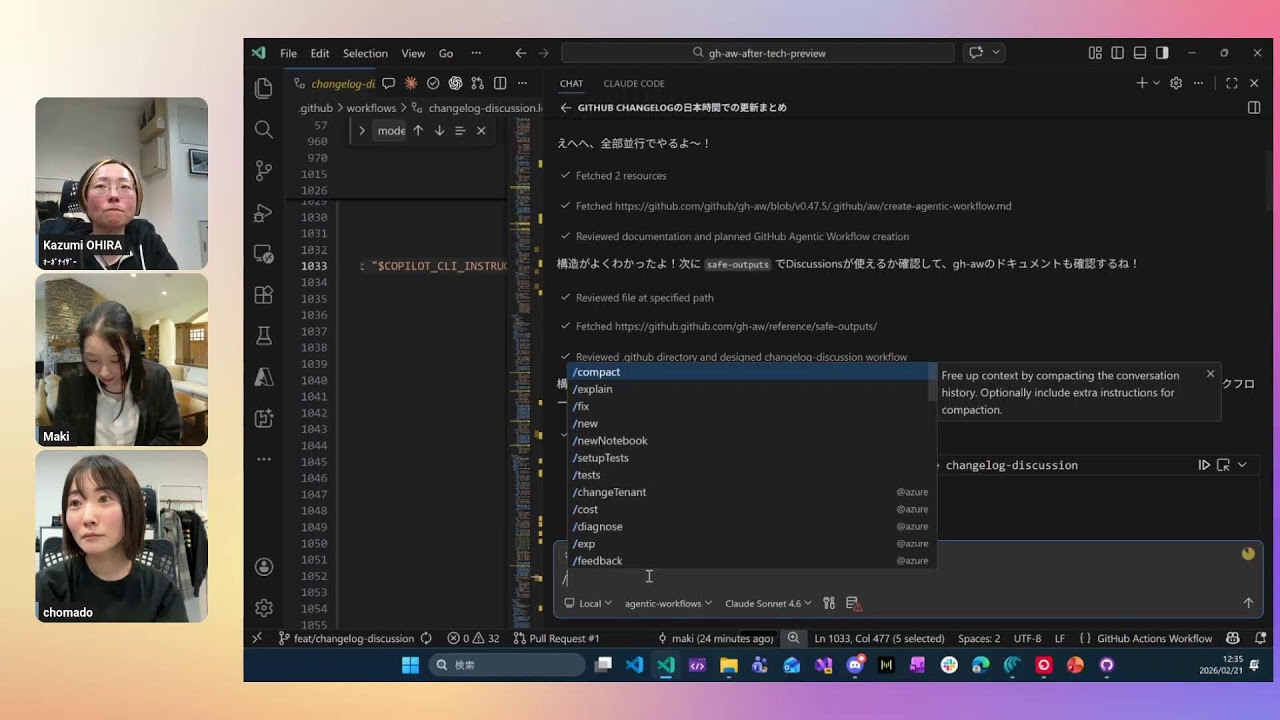1280x720 pixels.
Task: Click the feat/changelog-discussion branch in status bar
Action: 346,638
